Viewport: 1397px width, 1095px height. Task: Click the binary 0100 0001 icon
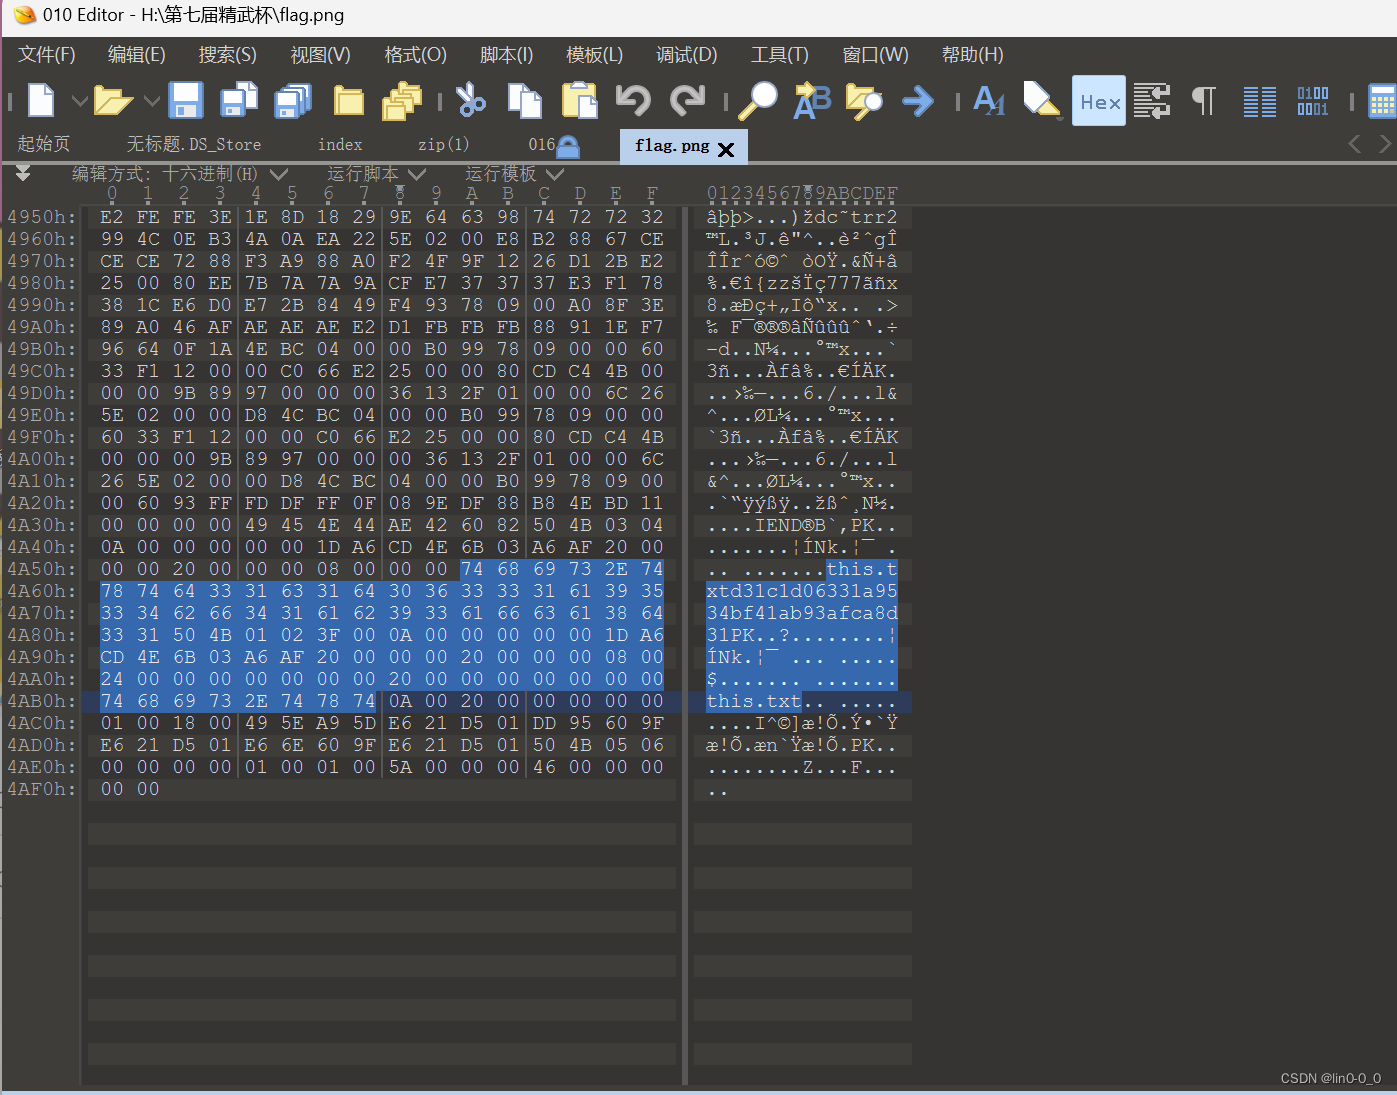[x=1313, y=101]
